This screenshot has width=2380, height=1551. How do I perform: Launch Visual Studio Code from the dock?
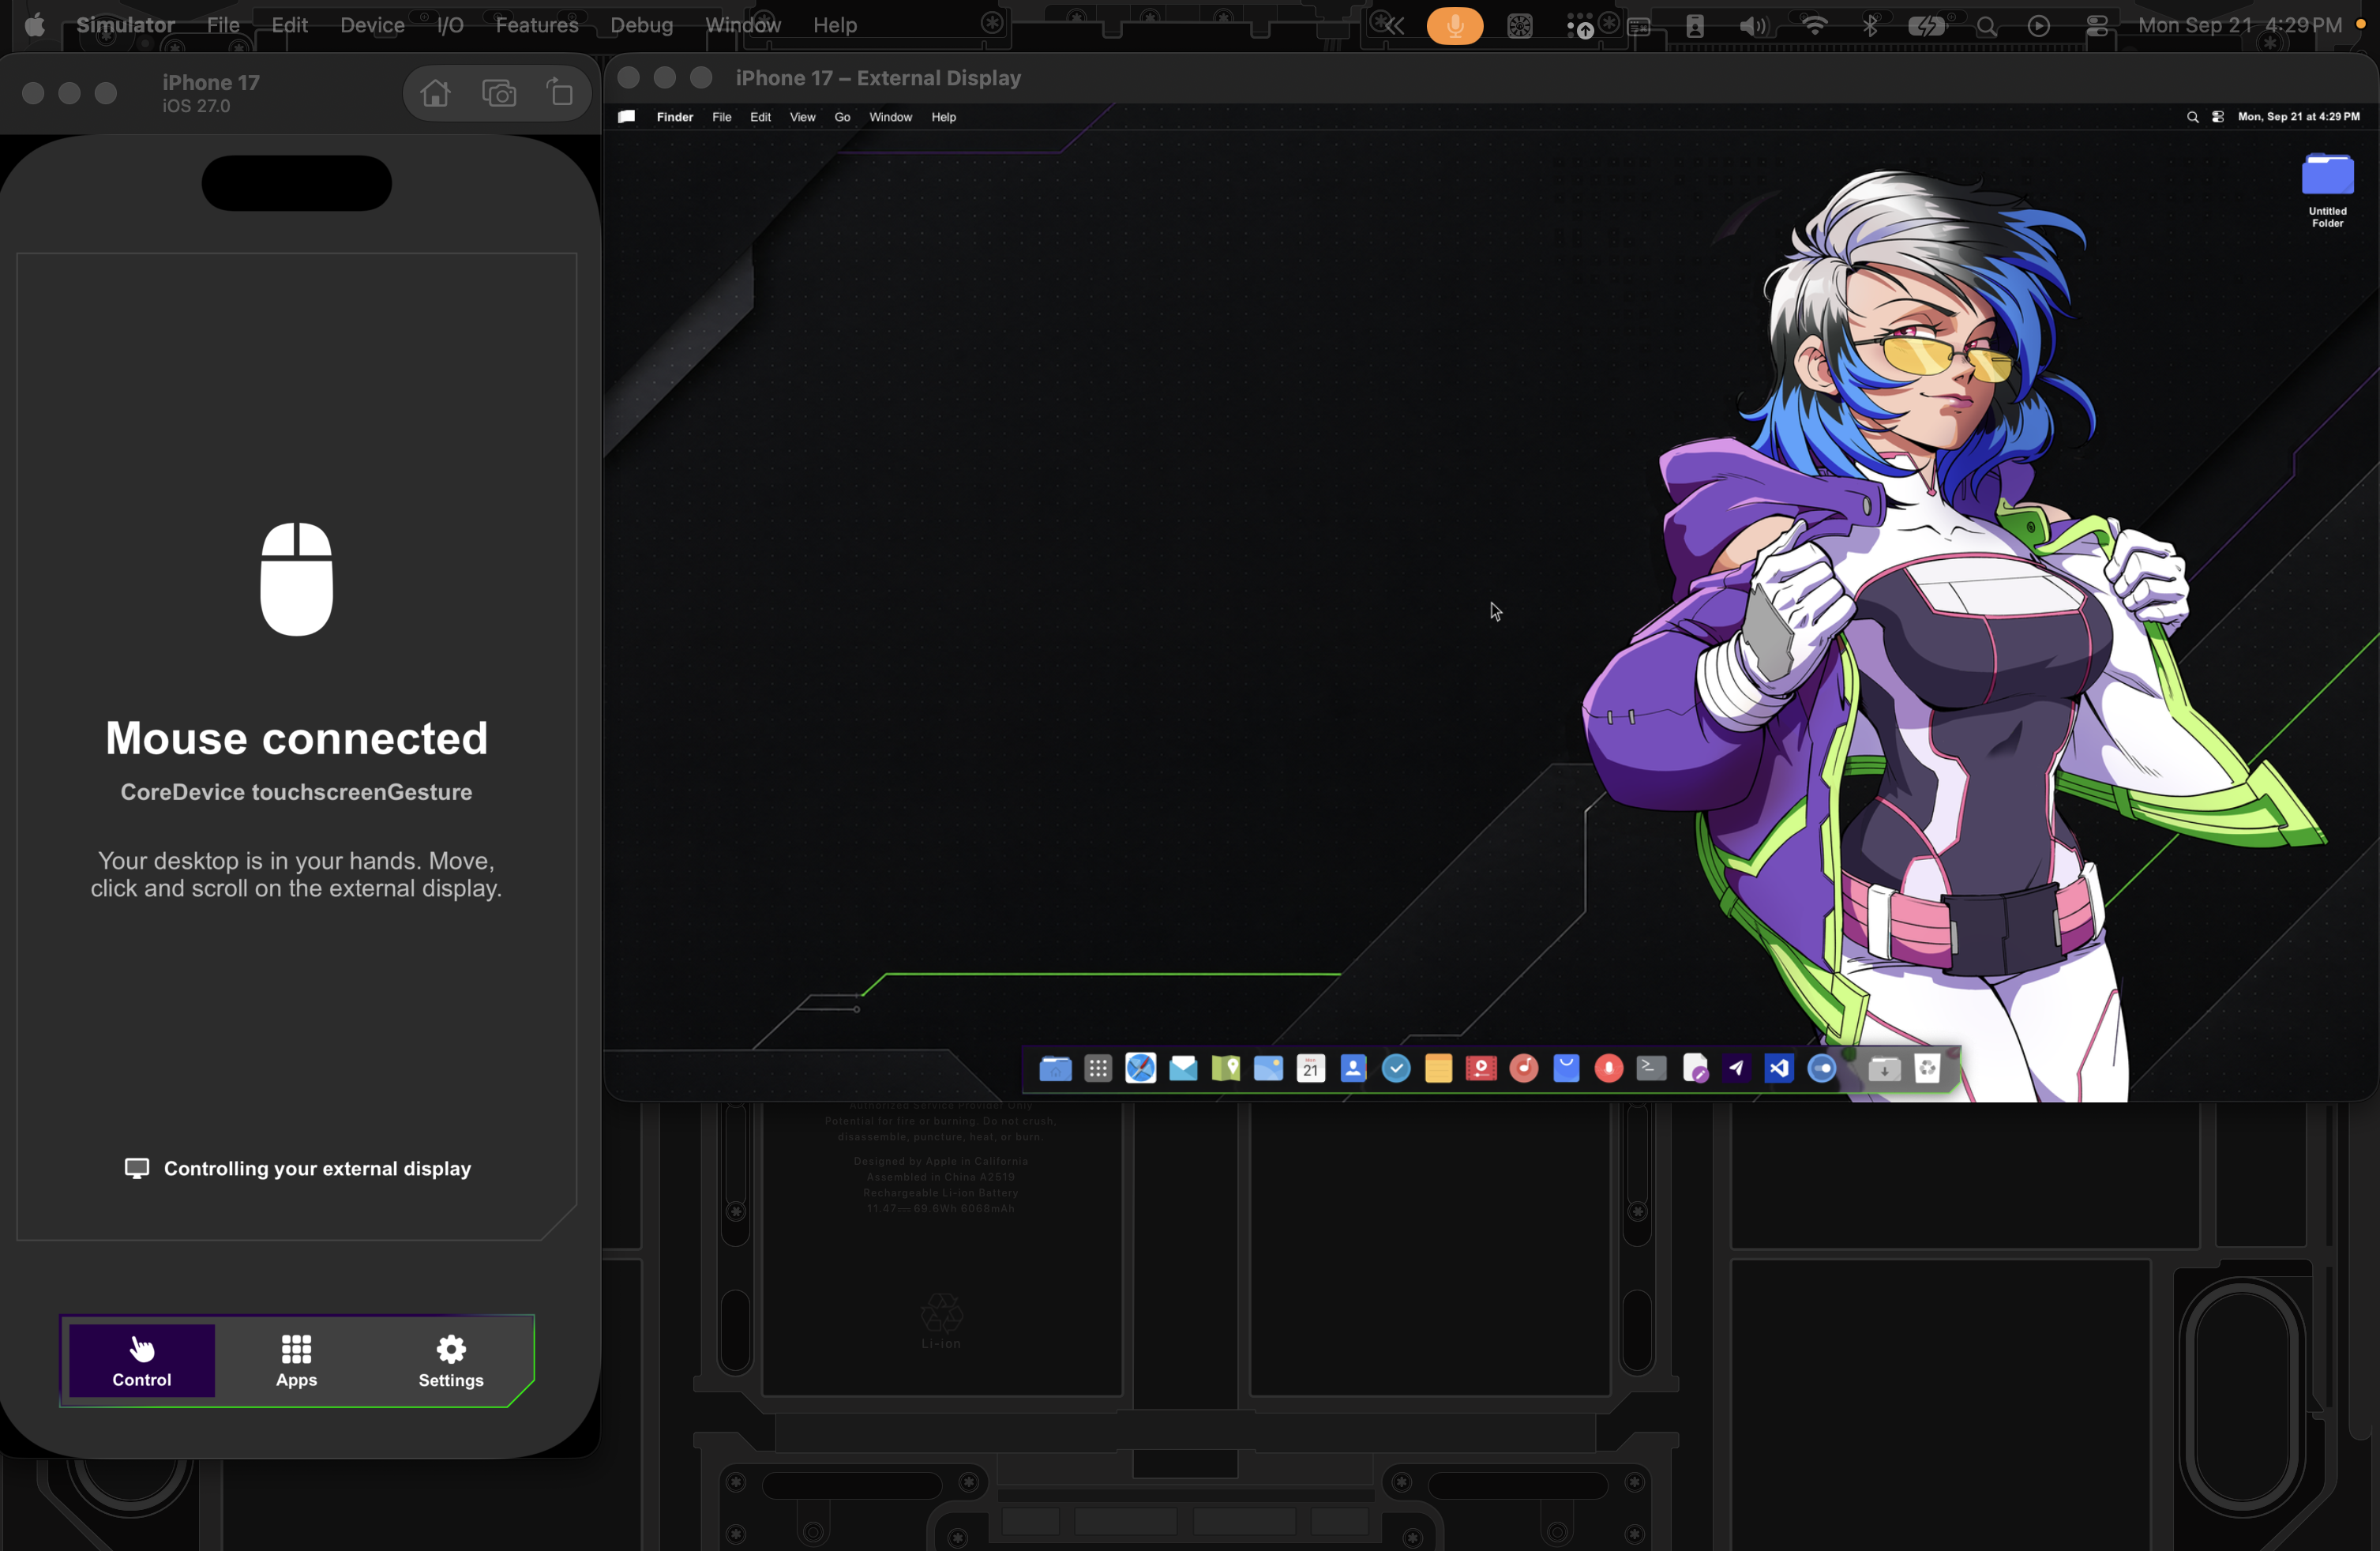pos(1779,1069)
